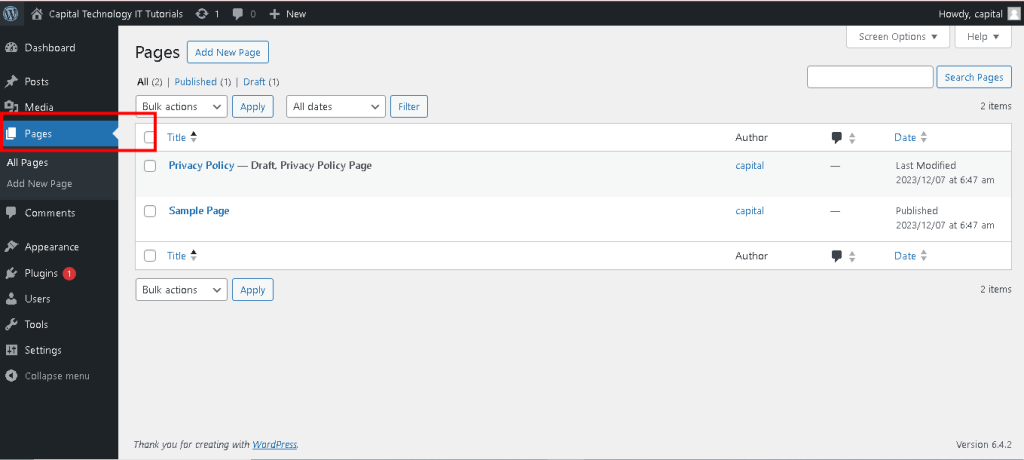Open the Settings menu in sidebar

pos(43,350)
